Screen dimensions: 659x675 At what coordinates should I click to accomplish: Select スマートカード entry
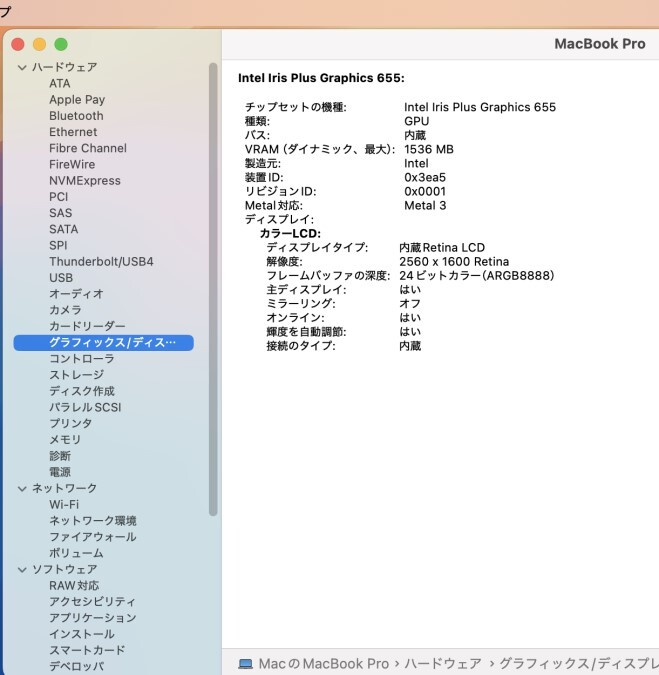(x=87, y=650)
